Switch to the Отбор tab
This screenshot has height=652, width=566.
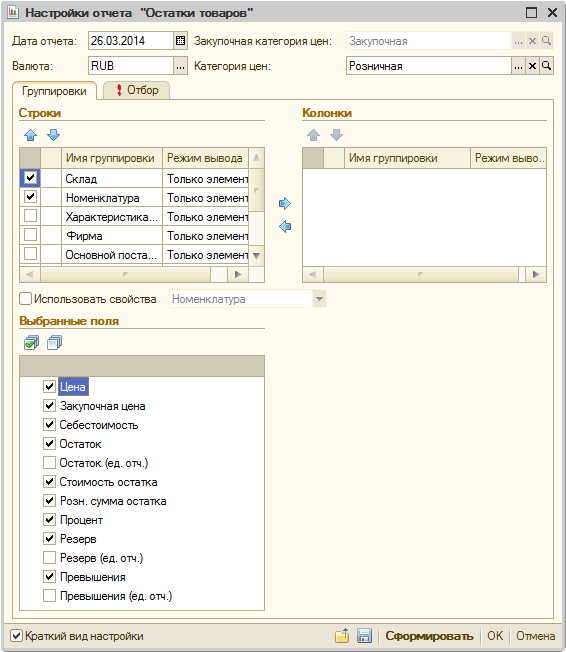click(x=136, y=90)
